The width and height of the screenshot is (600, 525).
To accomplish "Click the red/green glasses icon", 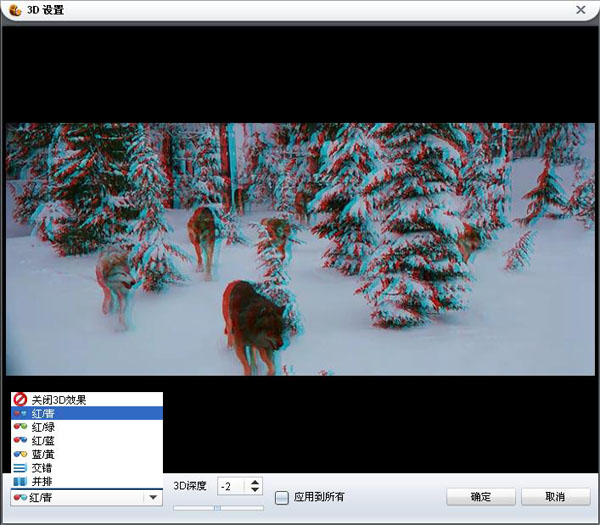I will coord(20,426).
